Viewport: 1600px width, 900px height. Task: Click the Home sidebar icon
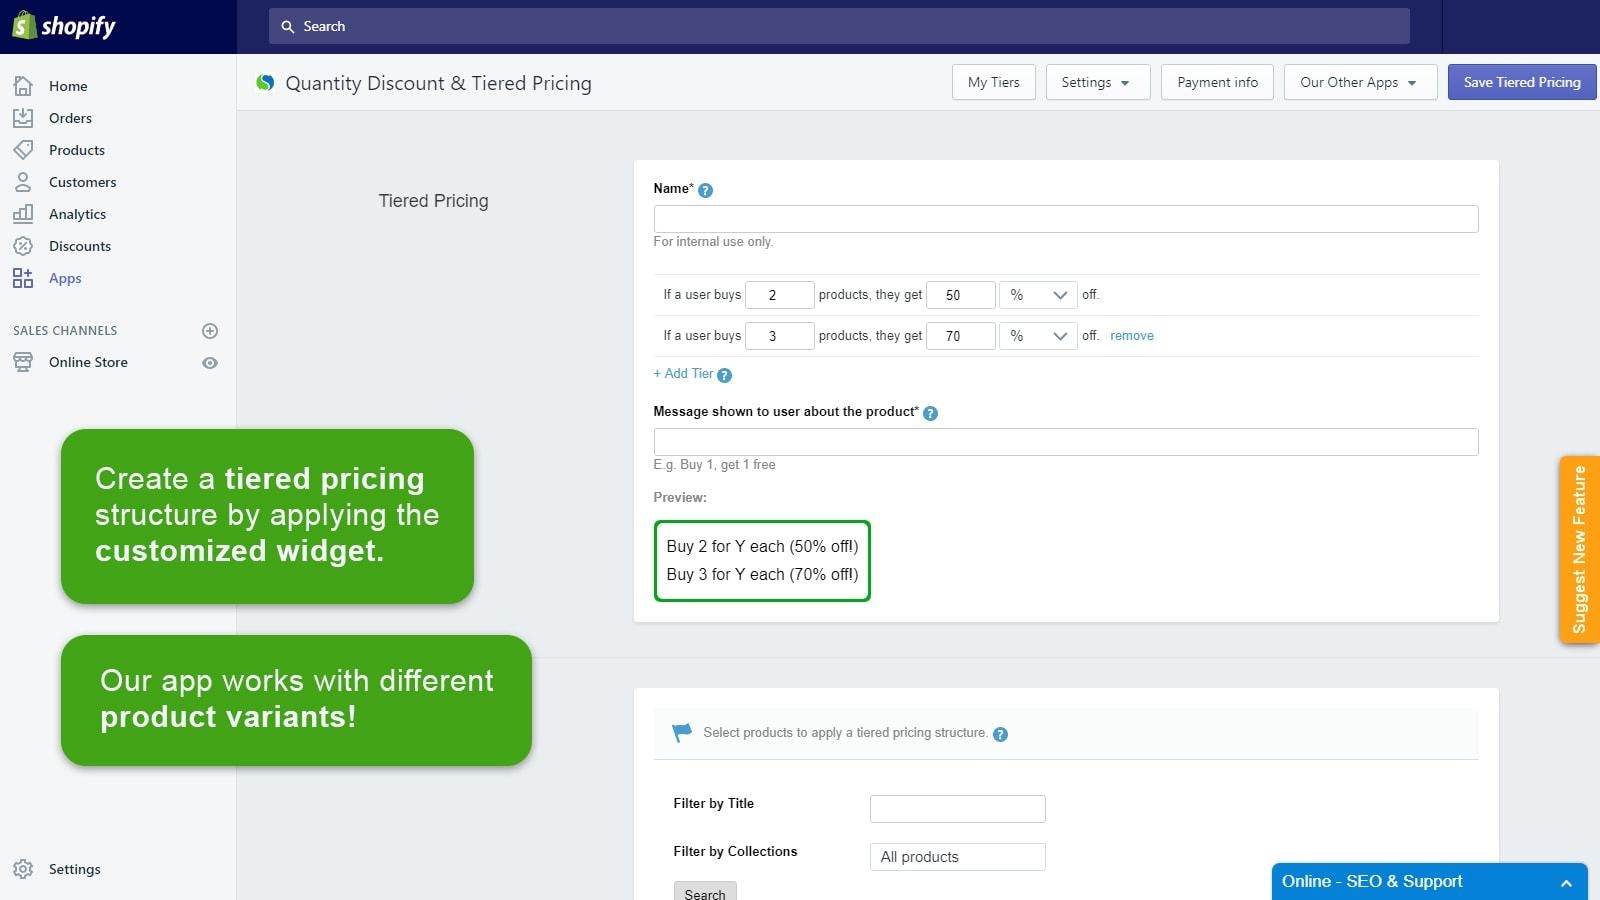pyautogui.click(x=23, y=86)
